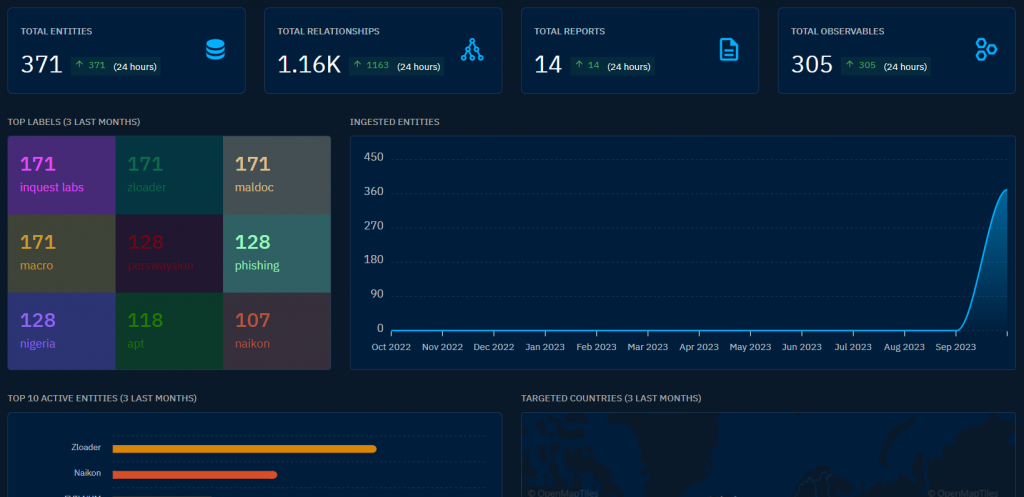Open the maldoc label tile
Viewport: 1024px width, 497px height.
click(x=277, y=175)
